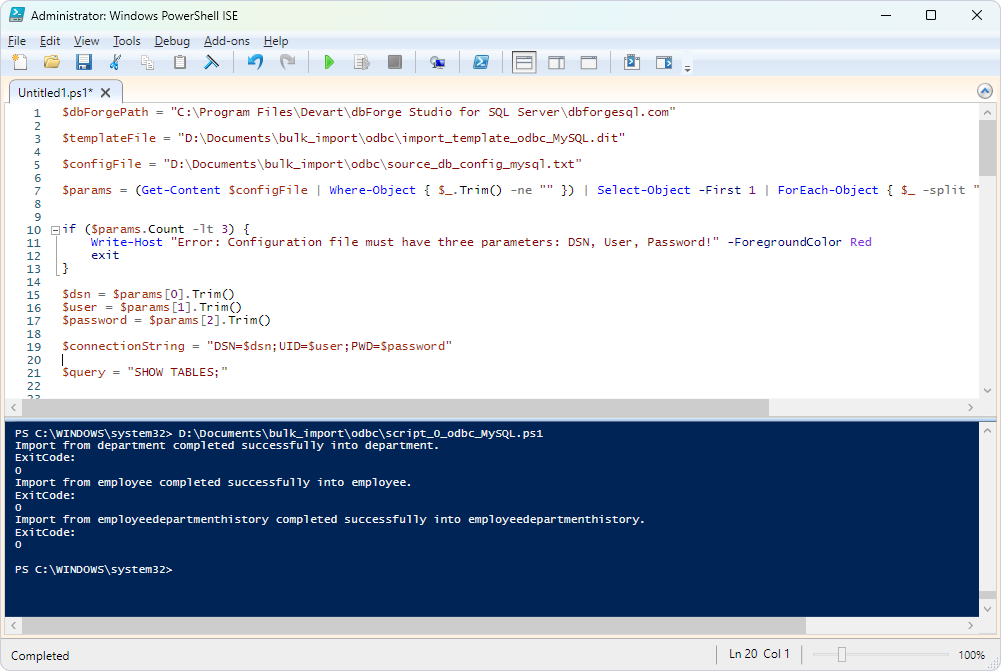Click the "SHOW TABLES;" string on line 21
The image size is (1001, 671).
pos(177,372)
